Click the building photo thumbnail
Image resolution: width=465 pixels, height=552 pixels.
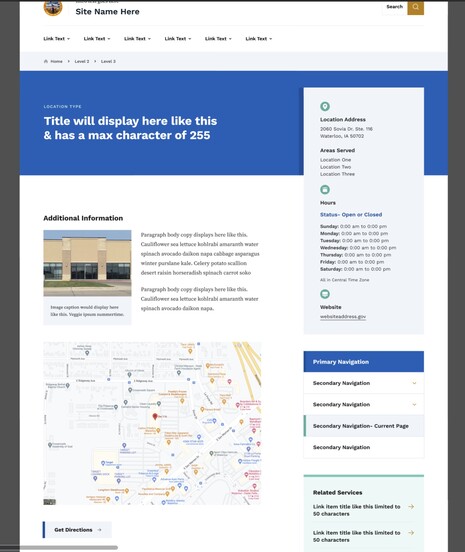tap(87, 263)
